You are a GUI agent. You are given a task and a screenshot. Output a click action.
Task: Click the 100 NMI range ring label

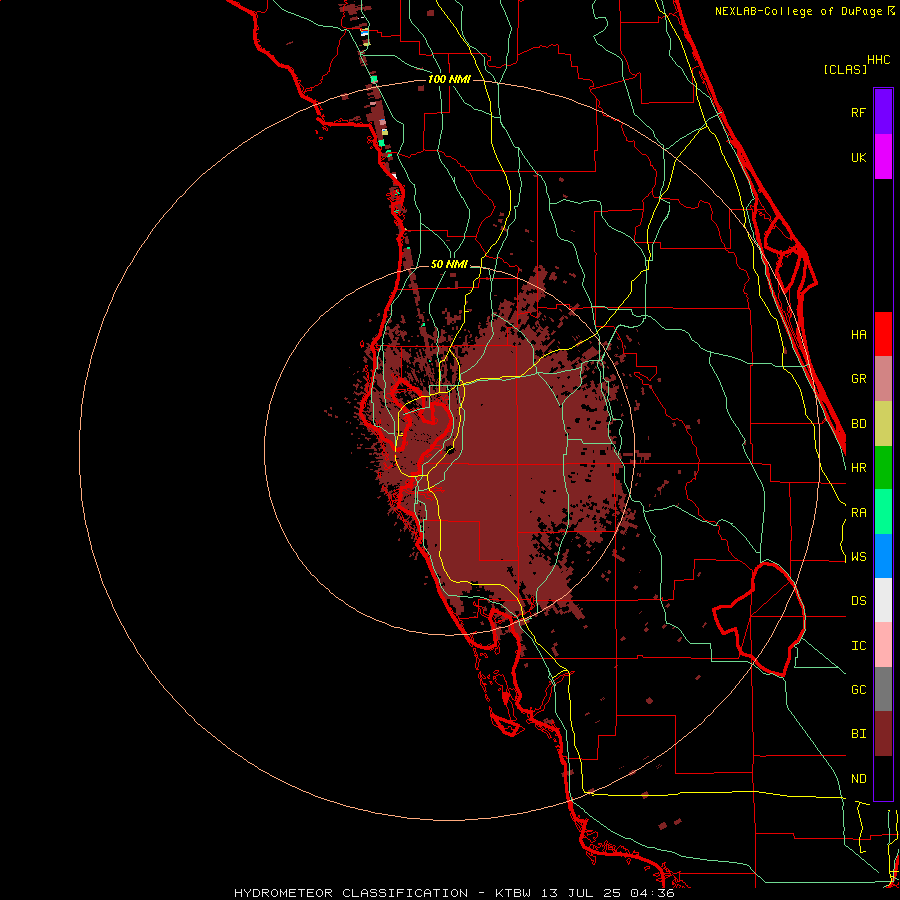pyautogui.click(x=449, y=79)
